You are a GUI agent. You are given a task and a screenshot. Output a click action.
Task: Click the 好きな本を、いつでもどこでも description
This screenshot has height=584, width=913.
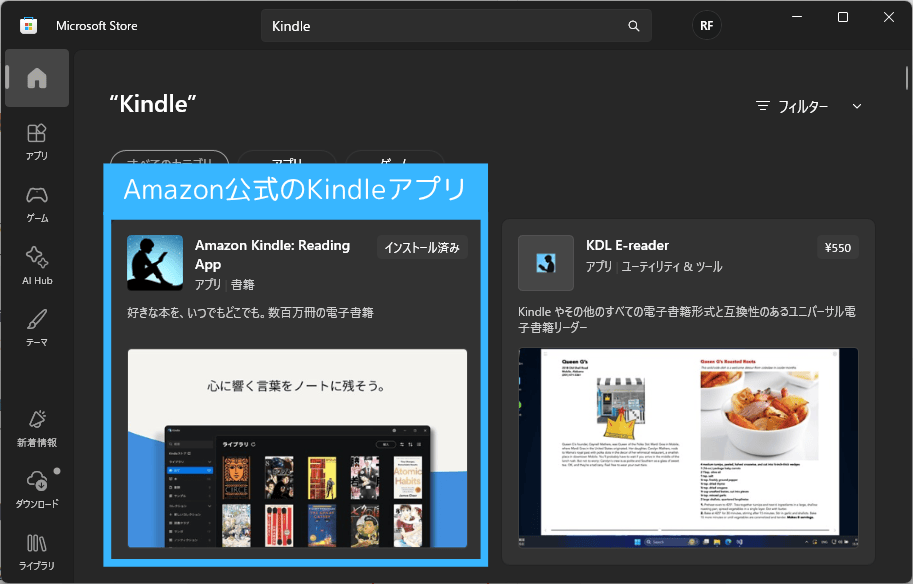coord(250,313)
